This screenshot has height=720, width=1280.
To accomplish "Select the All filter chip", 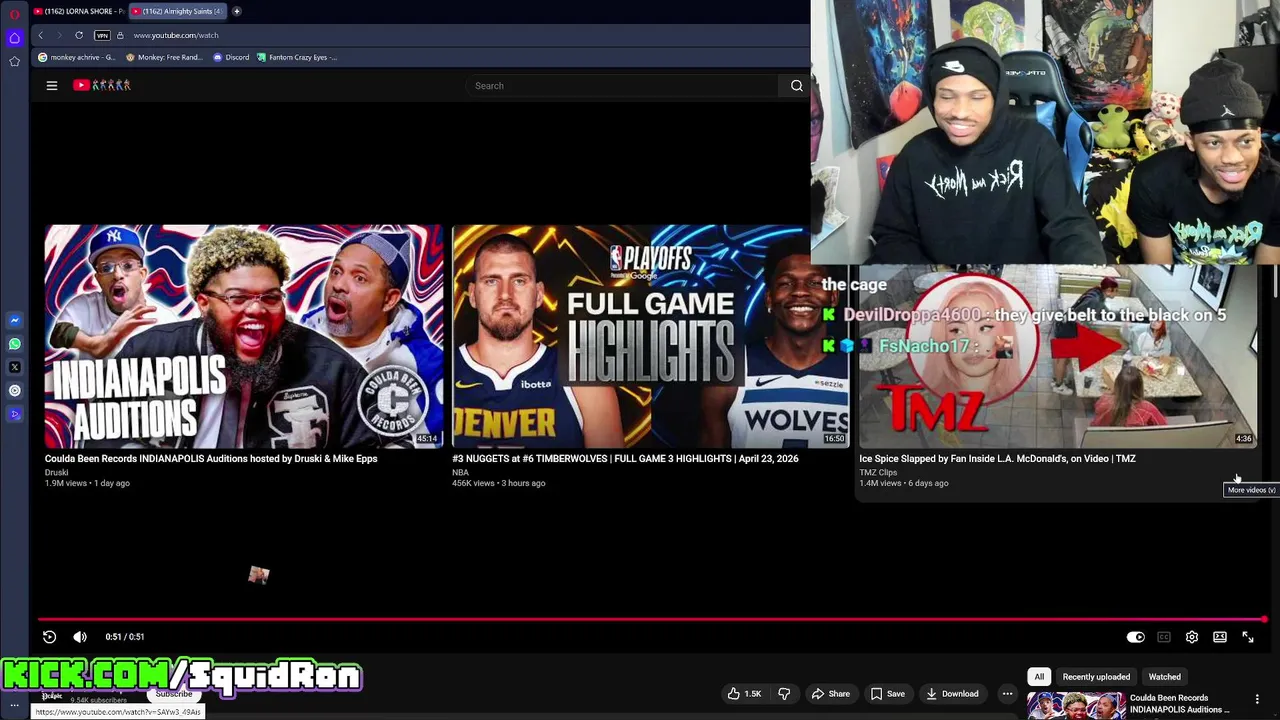I will (1039, 677).
